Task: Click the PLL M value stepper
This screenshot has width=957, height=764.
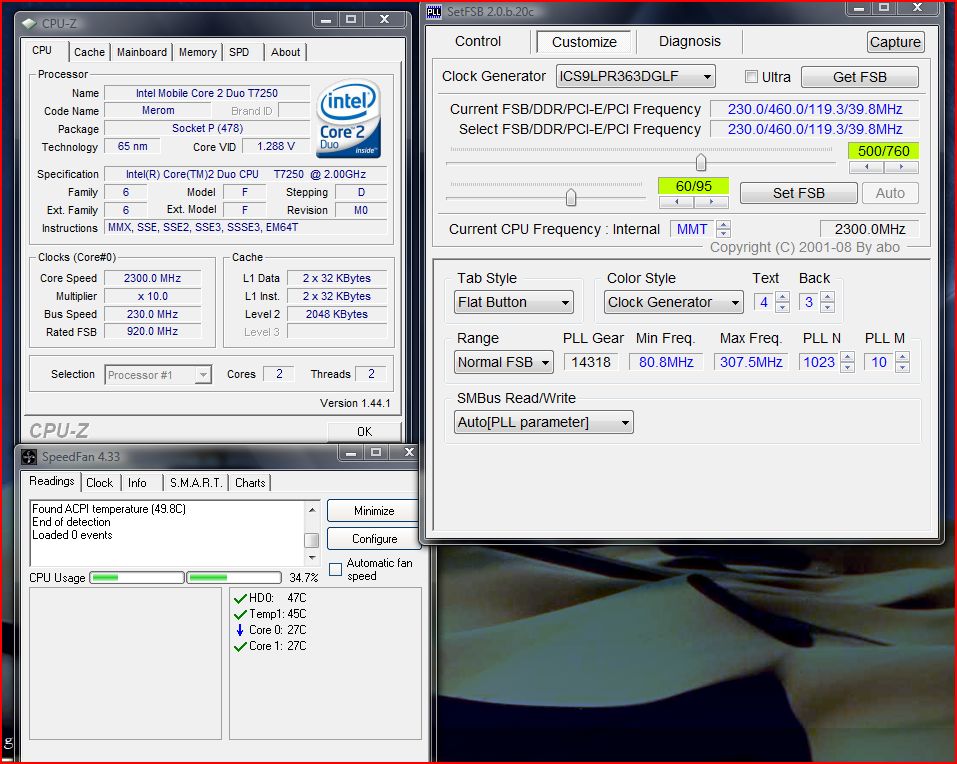Action: [x=902, y=362]
